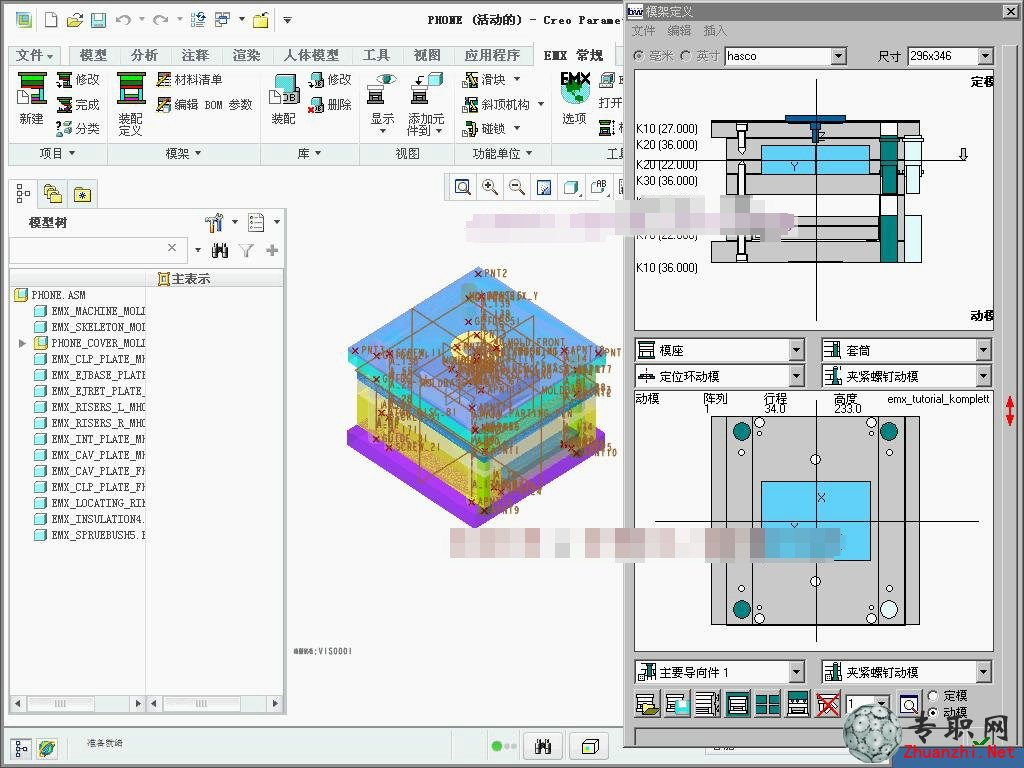Viewport: 1024px width, 768px height.
Task: Switch to the 渲染 ribbon tab
Action: [246, 56]
